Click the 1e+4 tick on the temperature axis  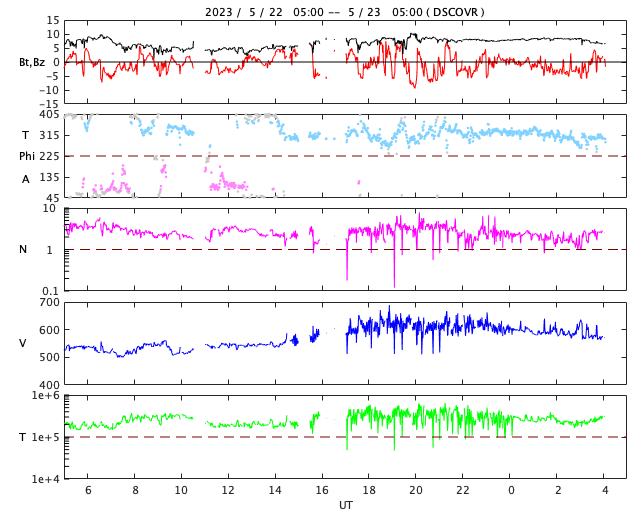pos(44,479)
